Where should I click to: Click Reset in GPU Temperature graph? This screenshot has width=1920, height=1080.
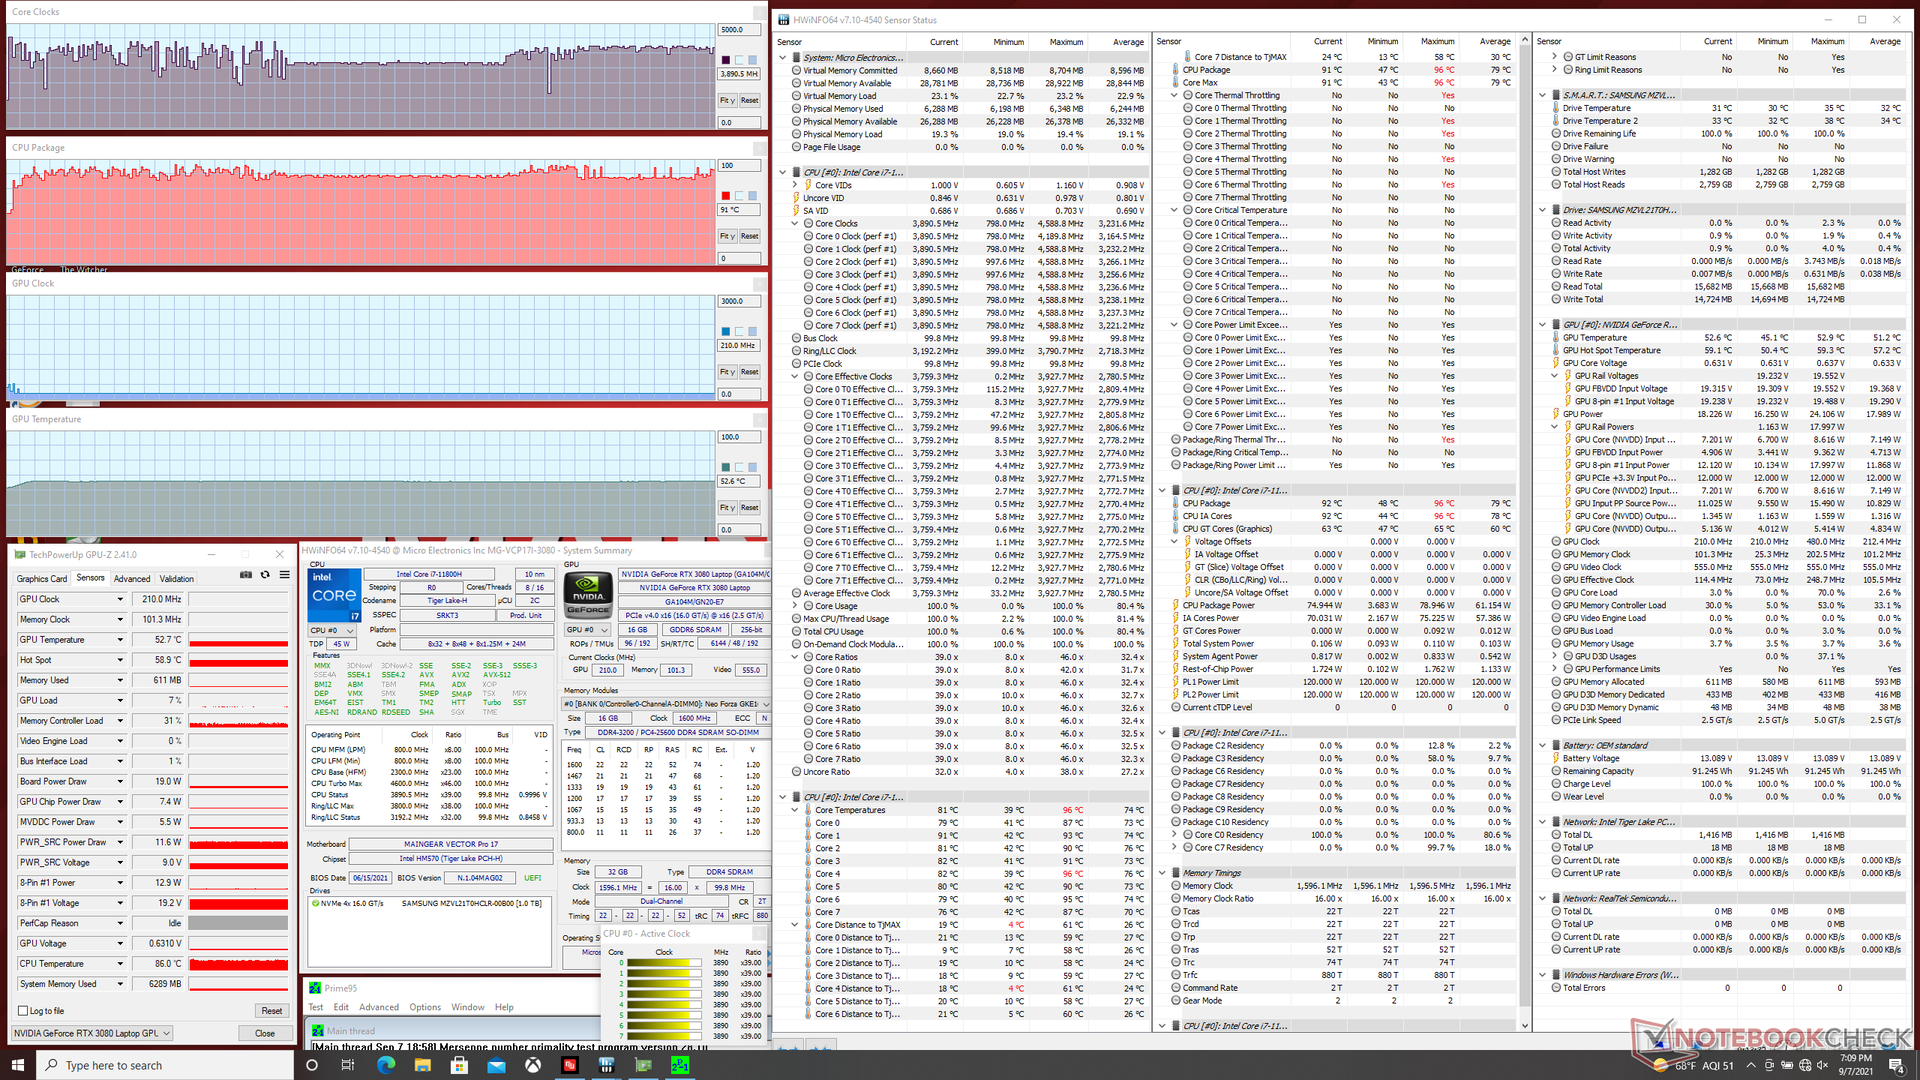click(750, 508)
